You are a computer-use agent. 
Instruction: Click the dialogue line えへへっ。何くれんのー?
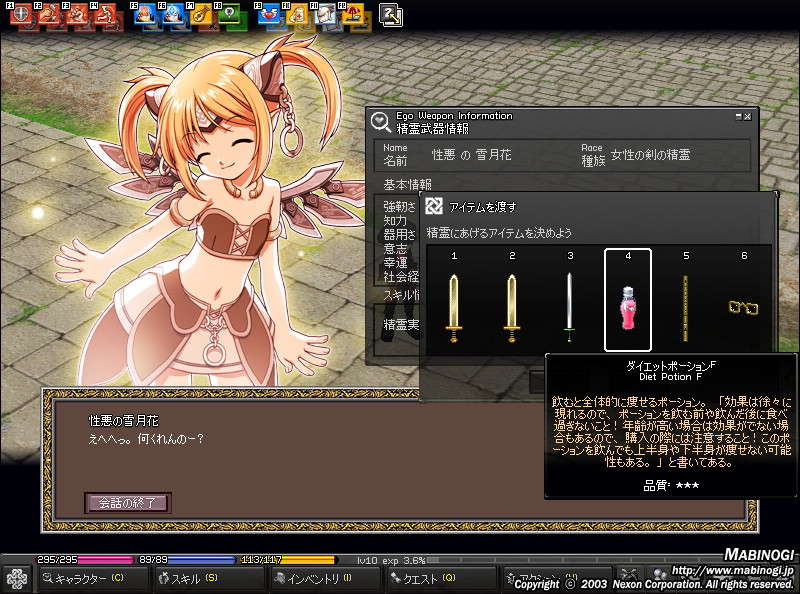point(146,439)
